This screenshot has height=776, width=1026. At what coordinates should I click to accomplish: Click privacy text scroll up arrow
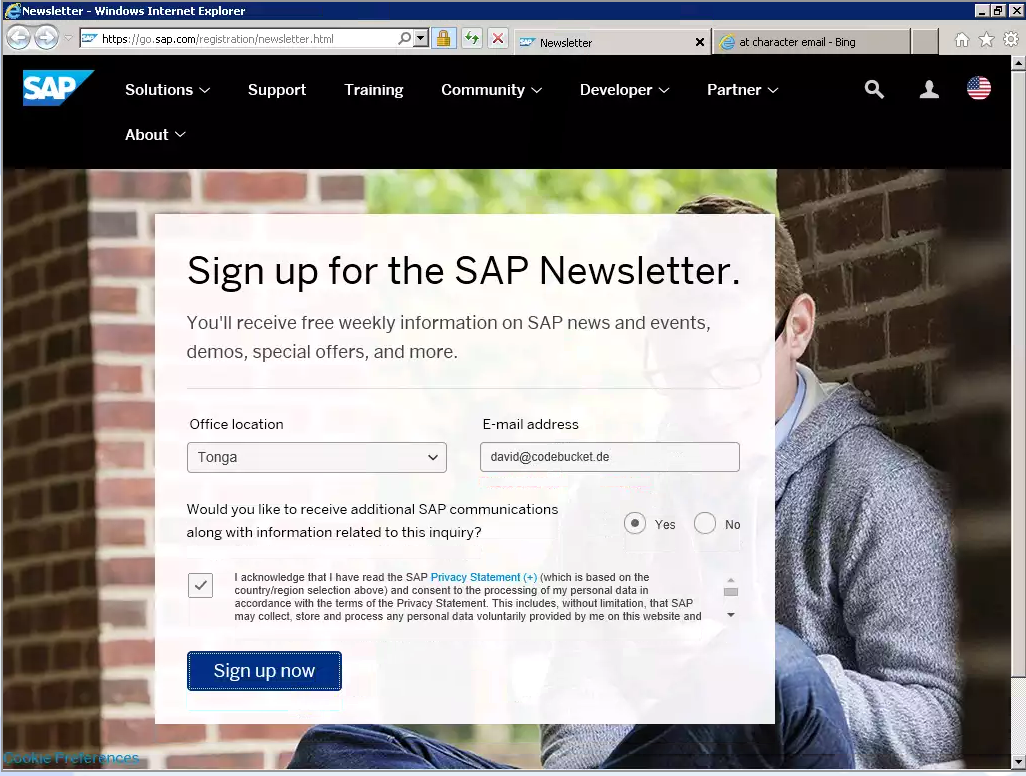pos(731,580)
